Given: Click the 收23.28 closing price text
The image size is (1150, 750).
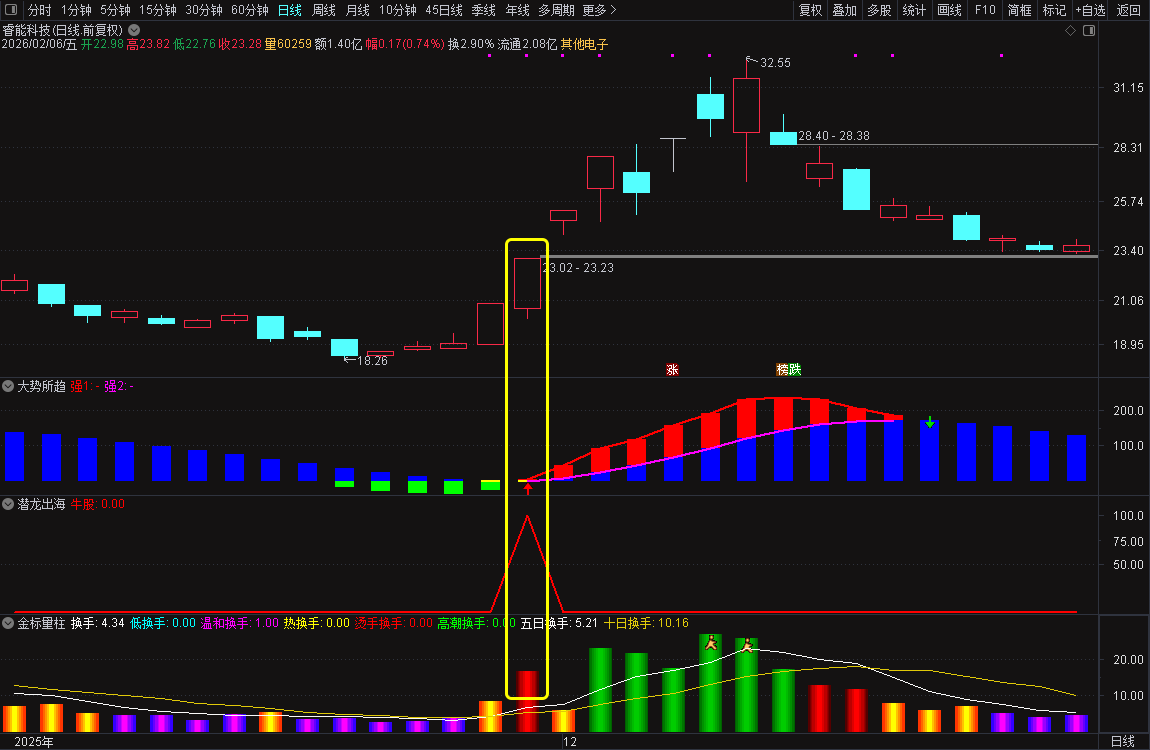Looking at the screenshot, I should pyautogui.click(x=240, y=44).
